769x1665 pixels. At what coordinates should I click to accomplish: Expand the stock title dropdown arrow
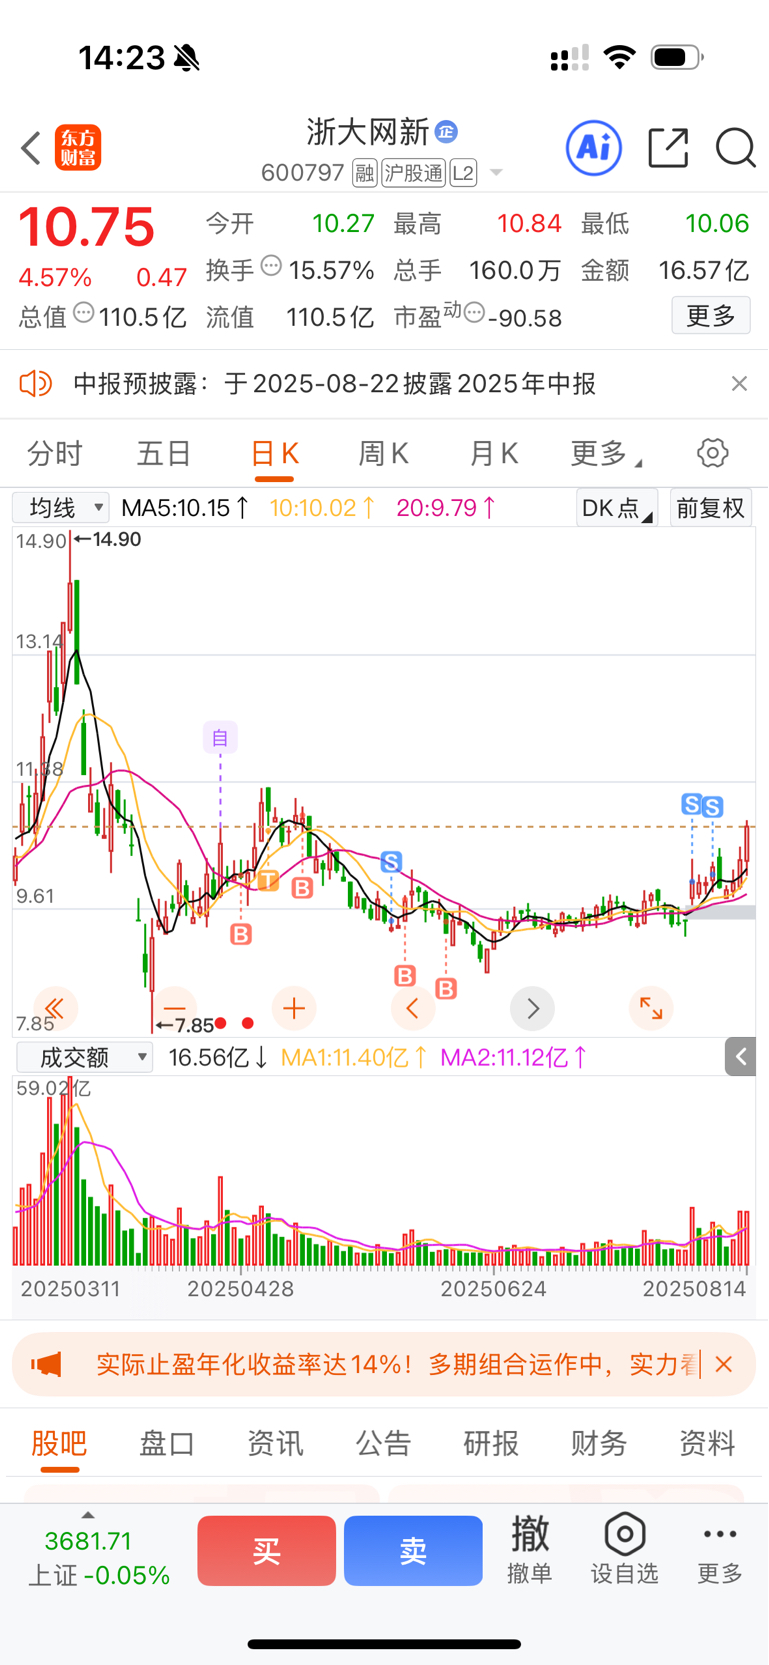496,173
